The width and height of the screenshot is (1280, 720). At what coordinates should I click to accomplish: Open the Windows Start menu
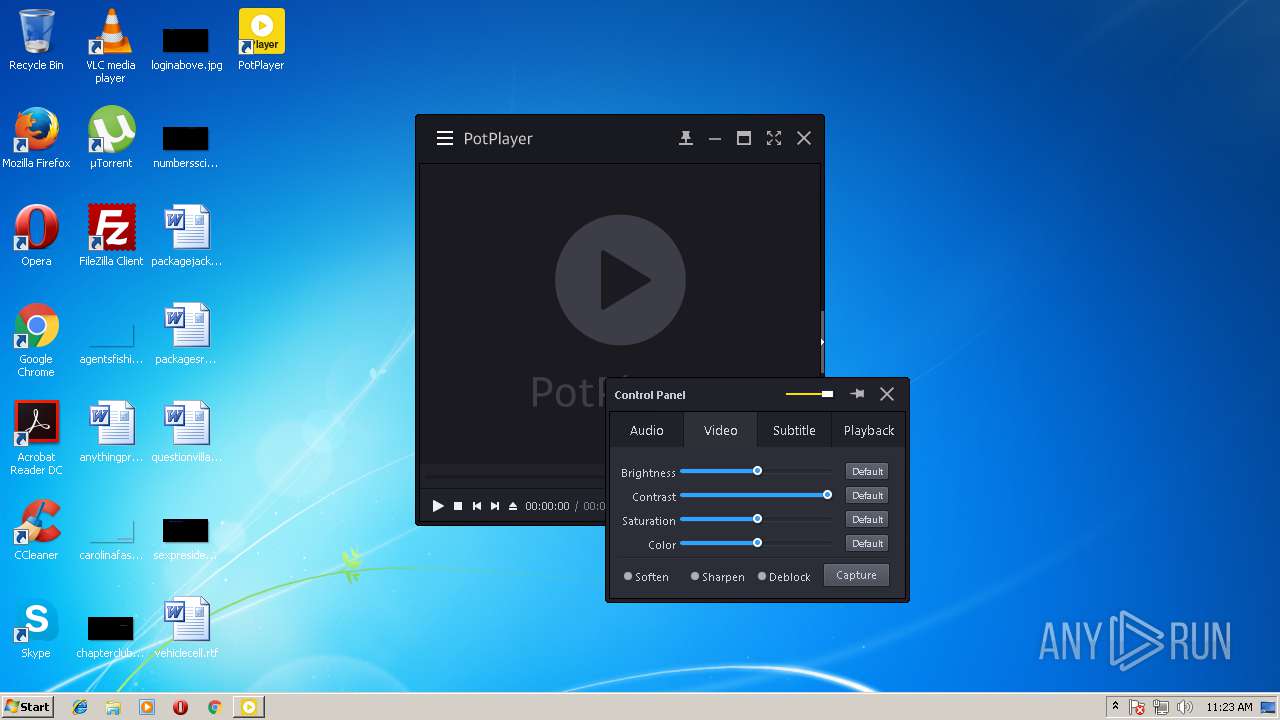tap(27, 707)
